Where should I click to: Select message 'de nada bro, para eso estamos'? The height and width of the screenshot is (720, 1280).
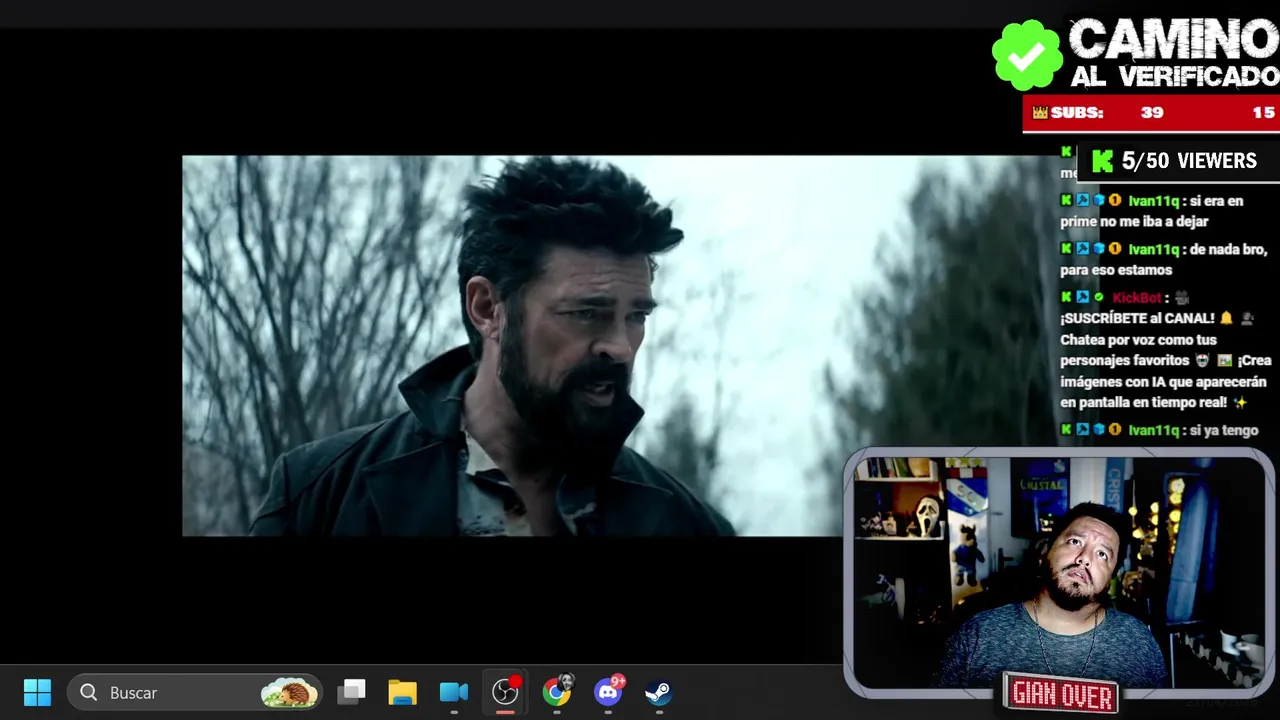pyautogui.click(x=1164, y=259)
